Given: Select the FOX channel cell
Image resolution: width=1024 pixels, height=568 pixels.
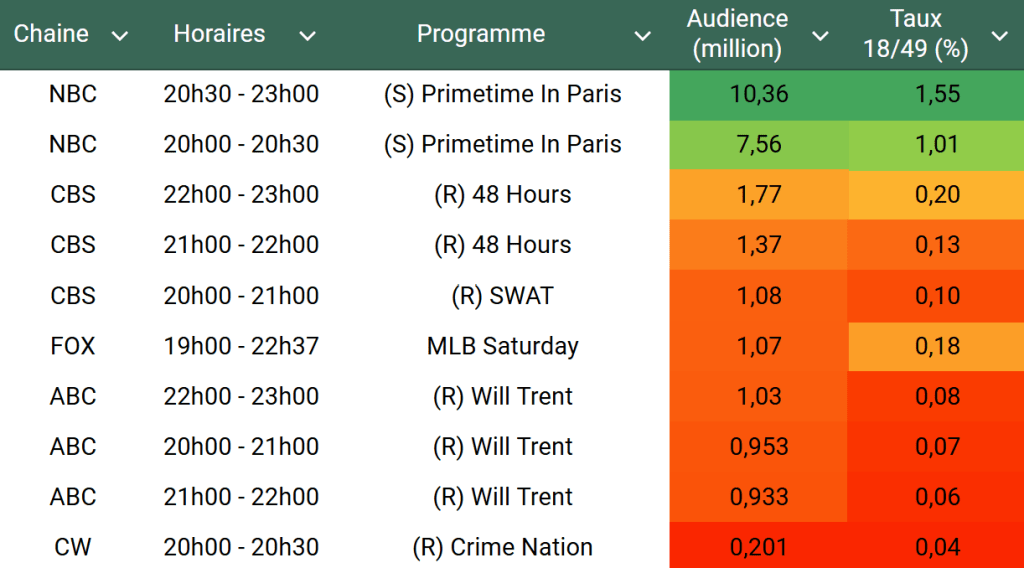Looking at the screenshot, I should click(x=73, y=347).
